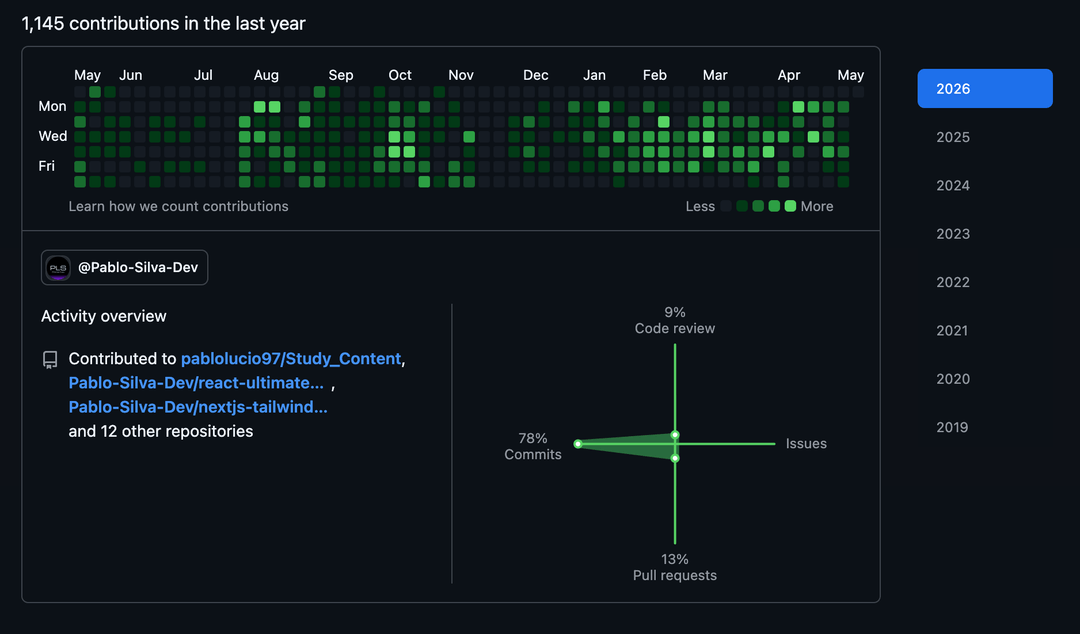Click the Feb month label
Viewport: 1080px width, 634px height.
[655, 75]
